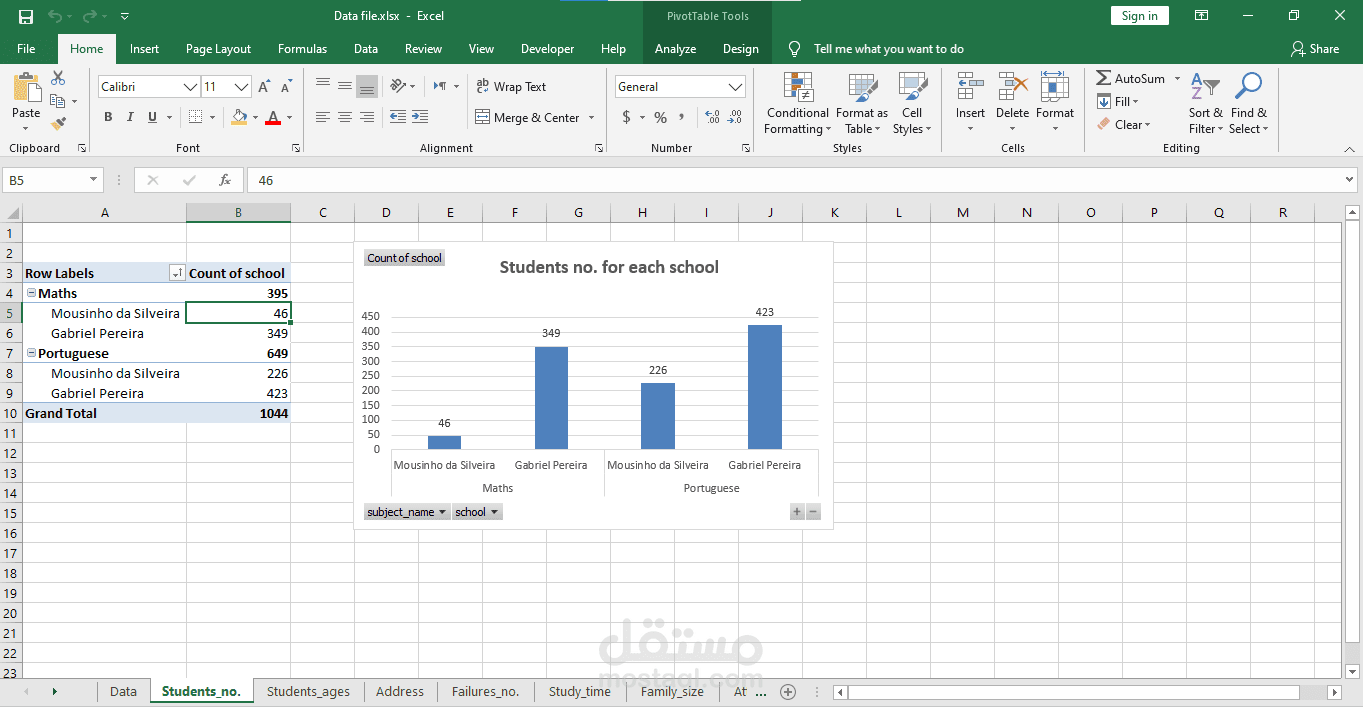
Task: Click the Decrease Decimal icon
Action: (736, 117)
